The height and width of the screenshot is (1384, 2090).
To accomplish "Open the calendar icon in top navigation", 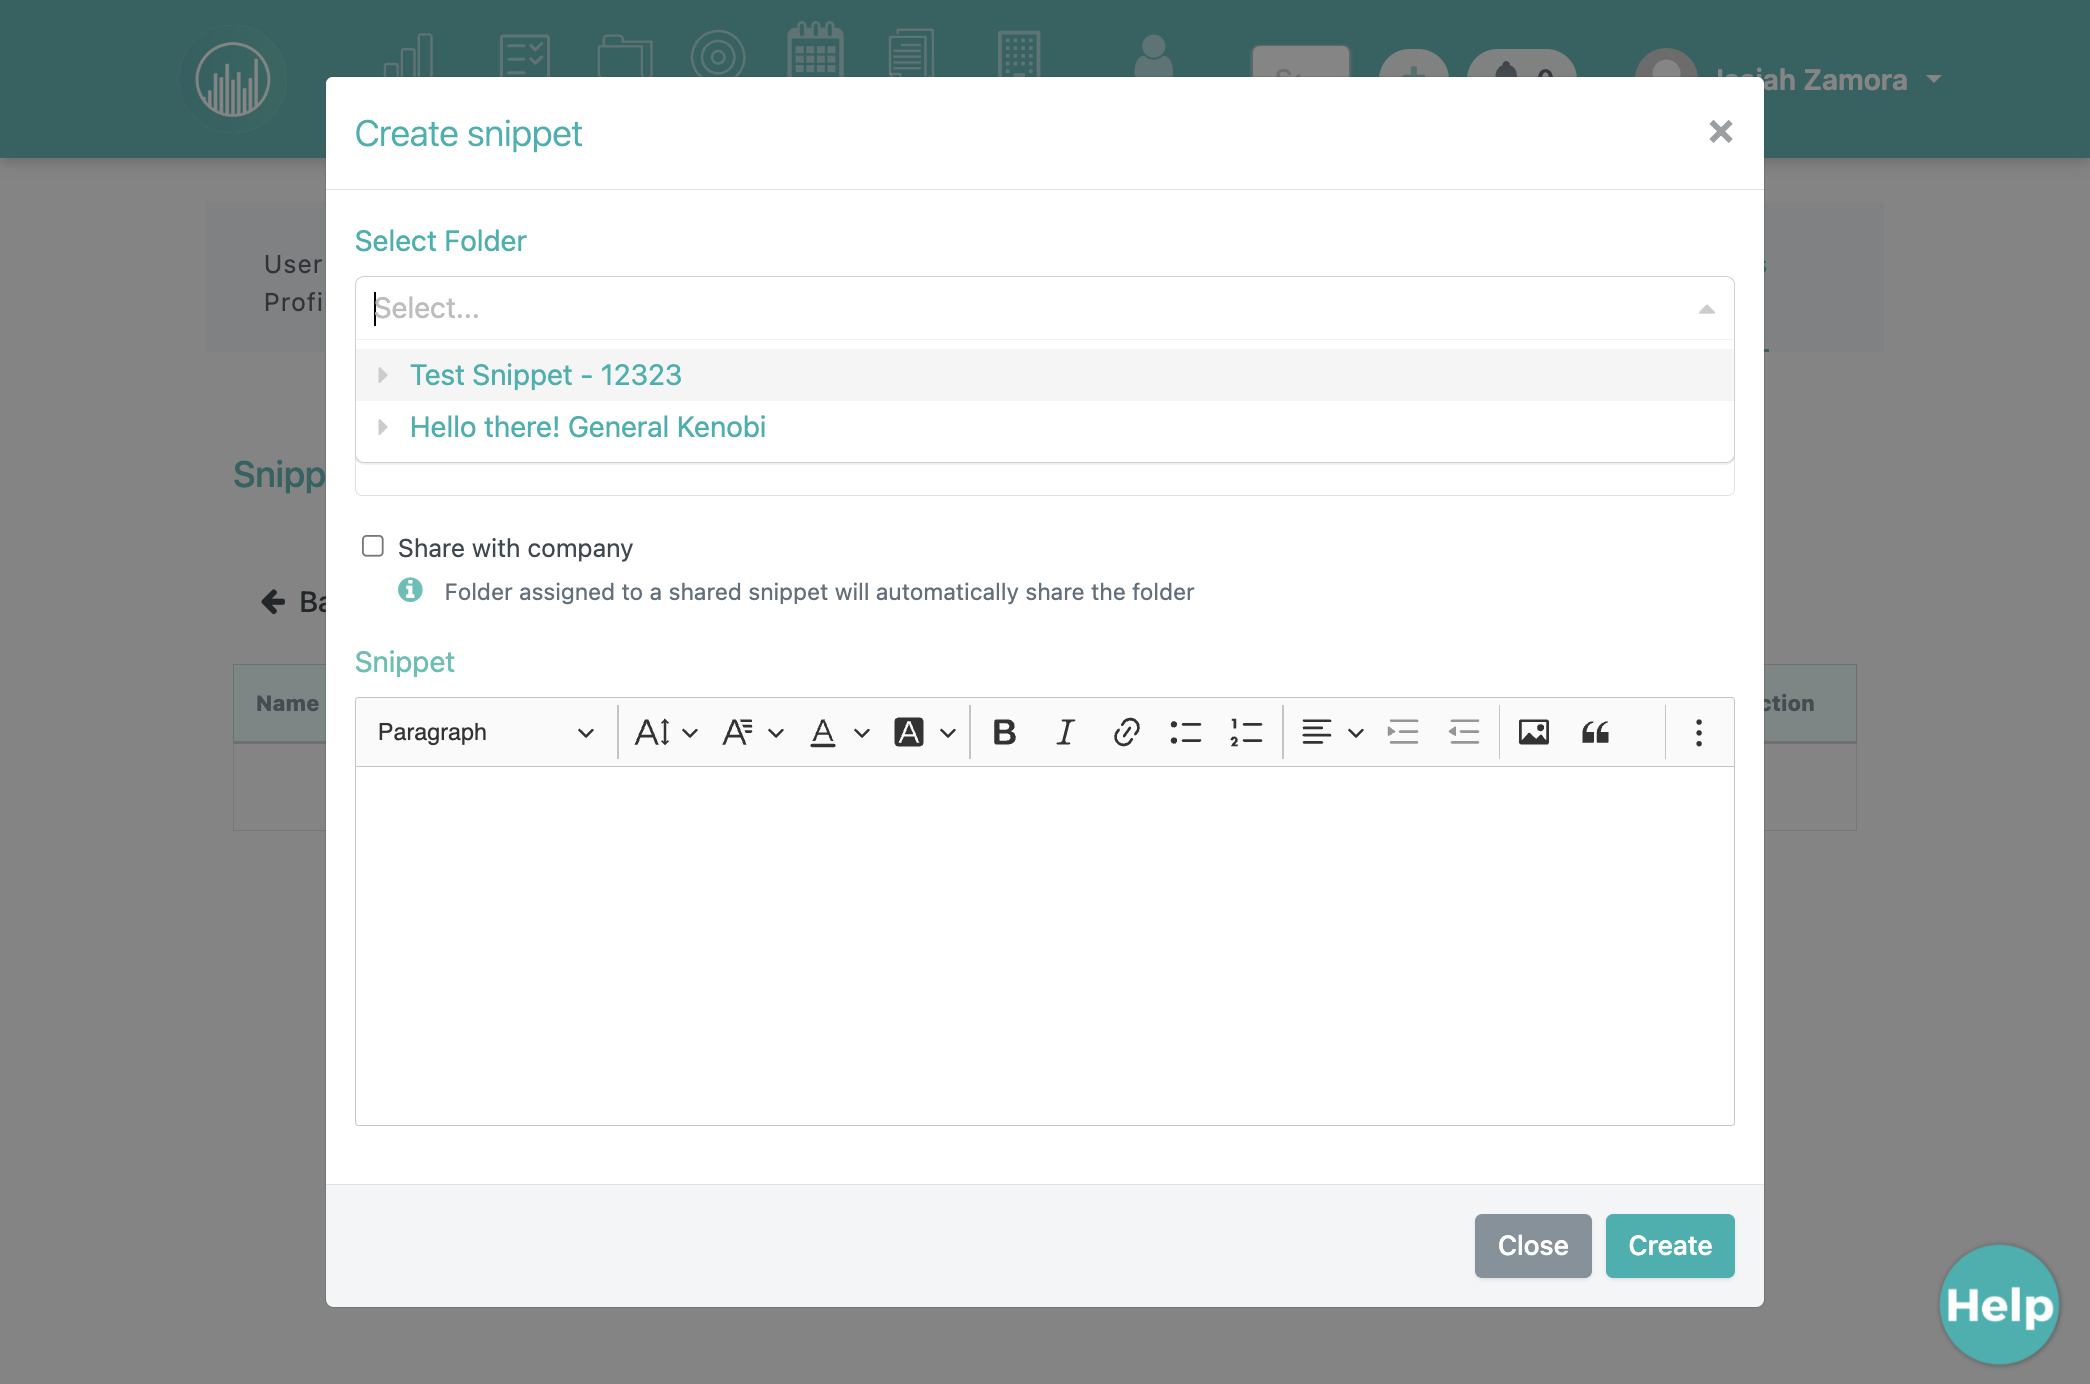I will [816, 50].
